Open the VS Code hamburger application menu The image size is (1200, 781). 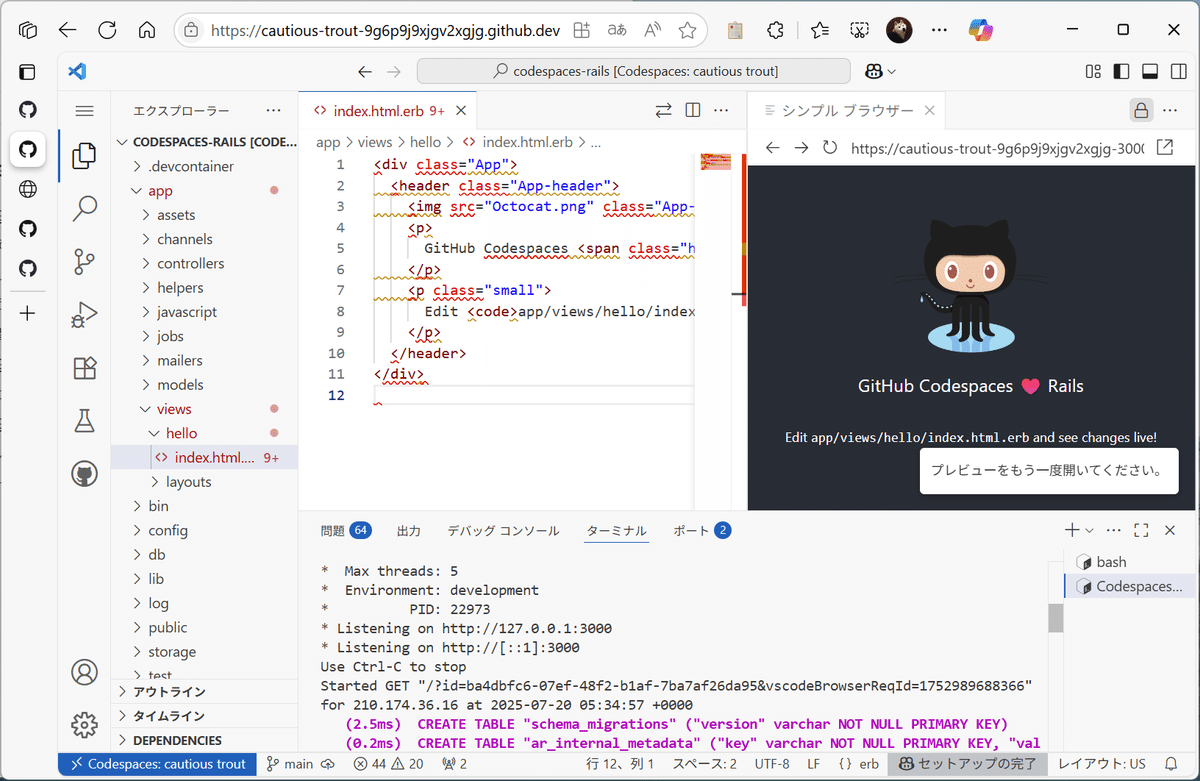tap(85, 111)
